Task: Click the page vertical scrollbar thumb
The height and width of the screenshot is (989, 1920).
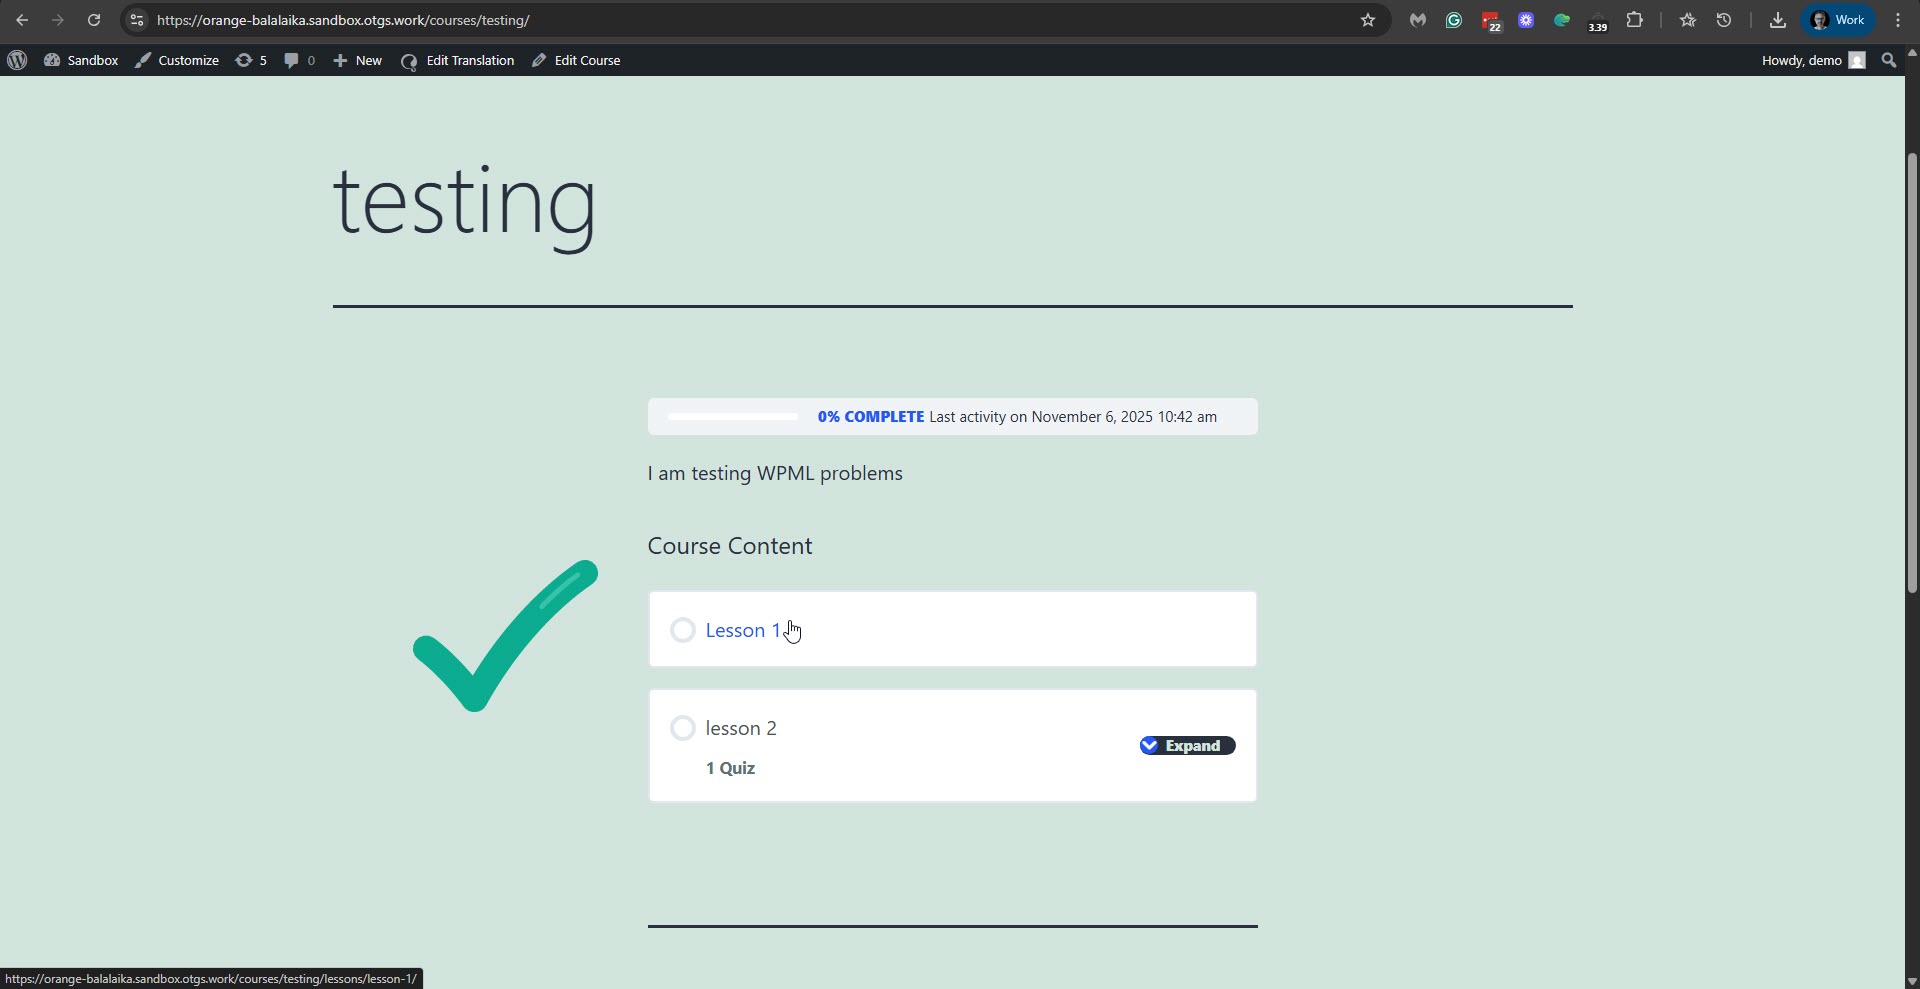Action: coord(1912,372)
